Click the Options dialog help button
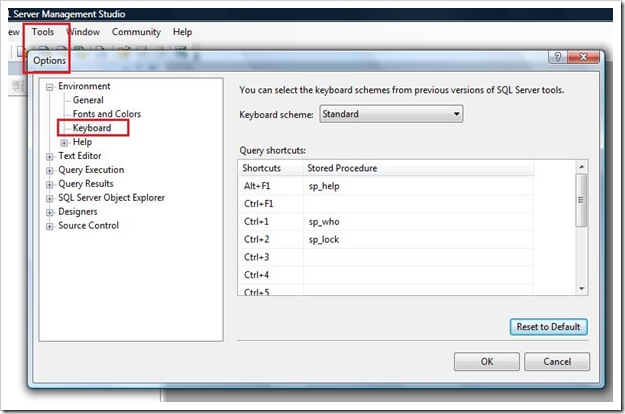This screenshot has height=414, width=625. coord(558,57)
